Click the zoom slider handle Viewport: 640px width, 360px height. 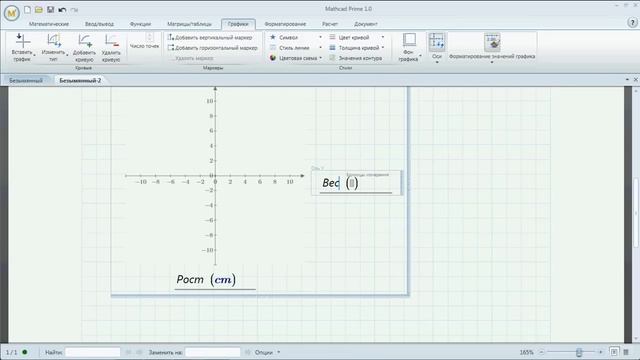click(579, 352)
